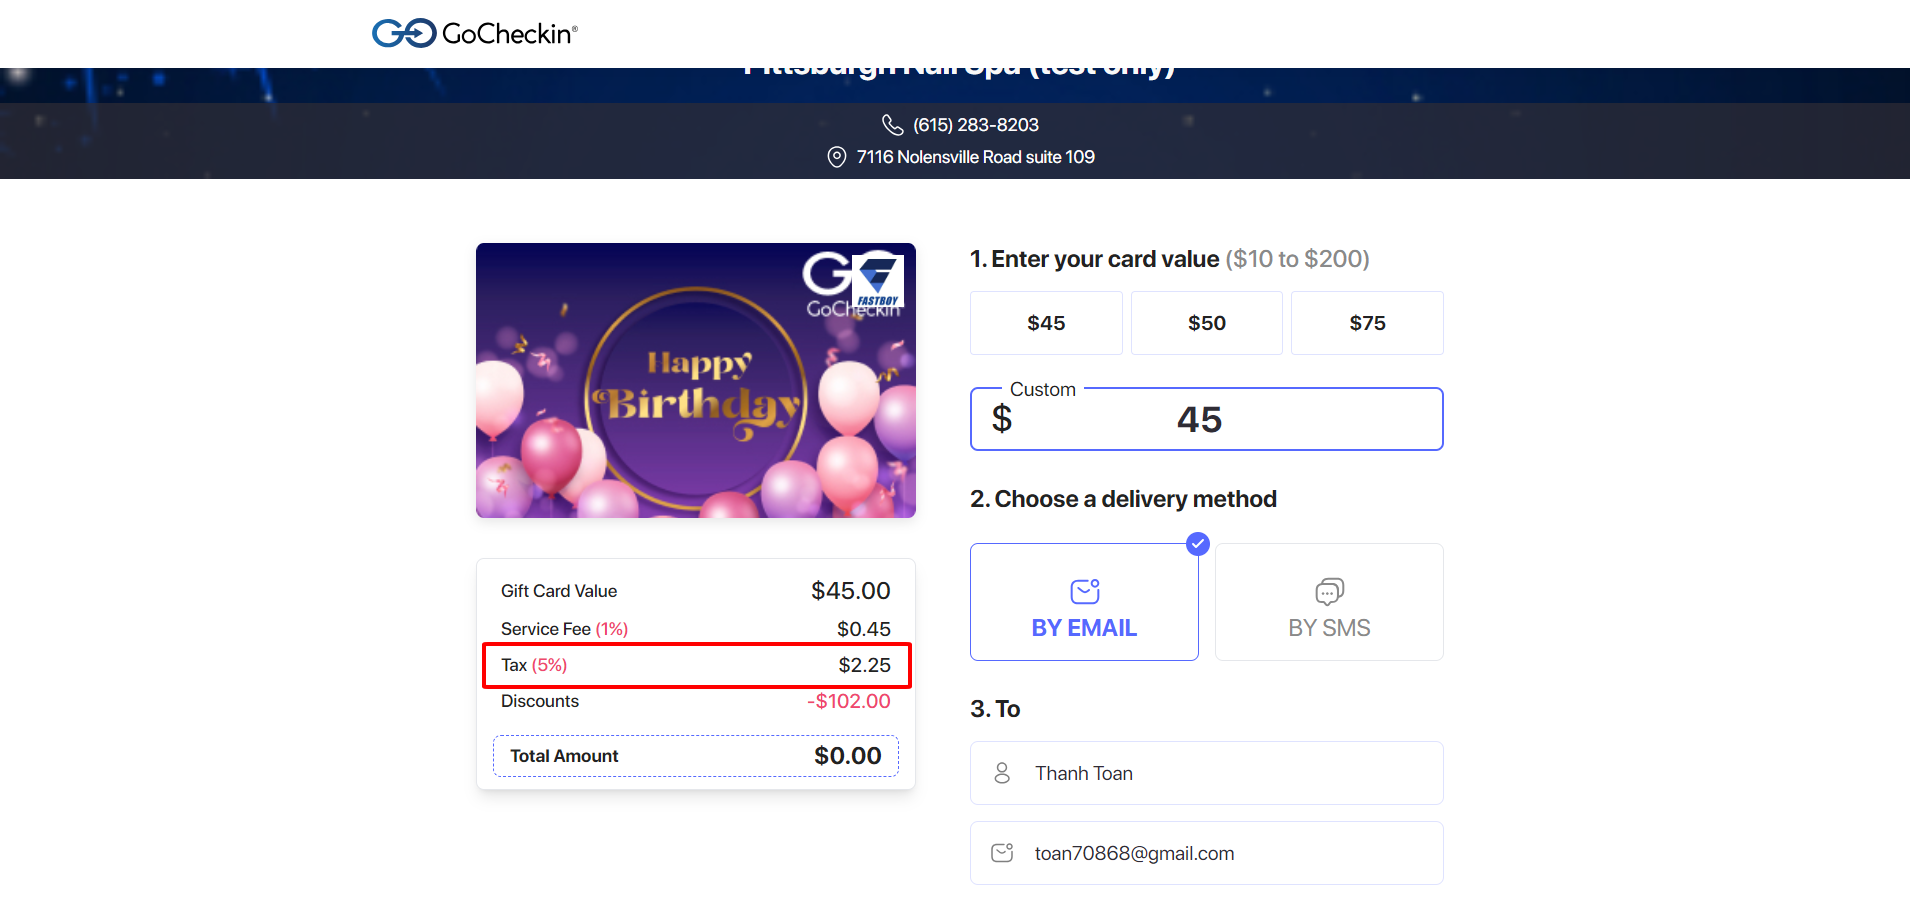Click the address 7116 Nolensville Road
The width and height of the screenshot is (1910, 908).
[x=975, y=157]
